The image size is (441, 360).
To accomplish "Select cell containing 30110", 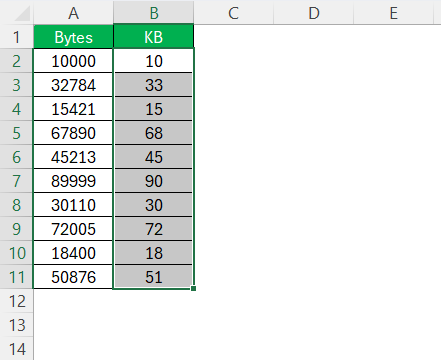I will point(73,205).
